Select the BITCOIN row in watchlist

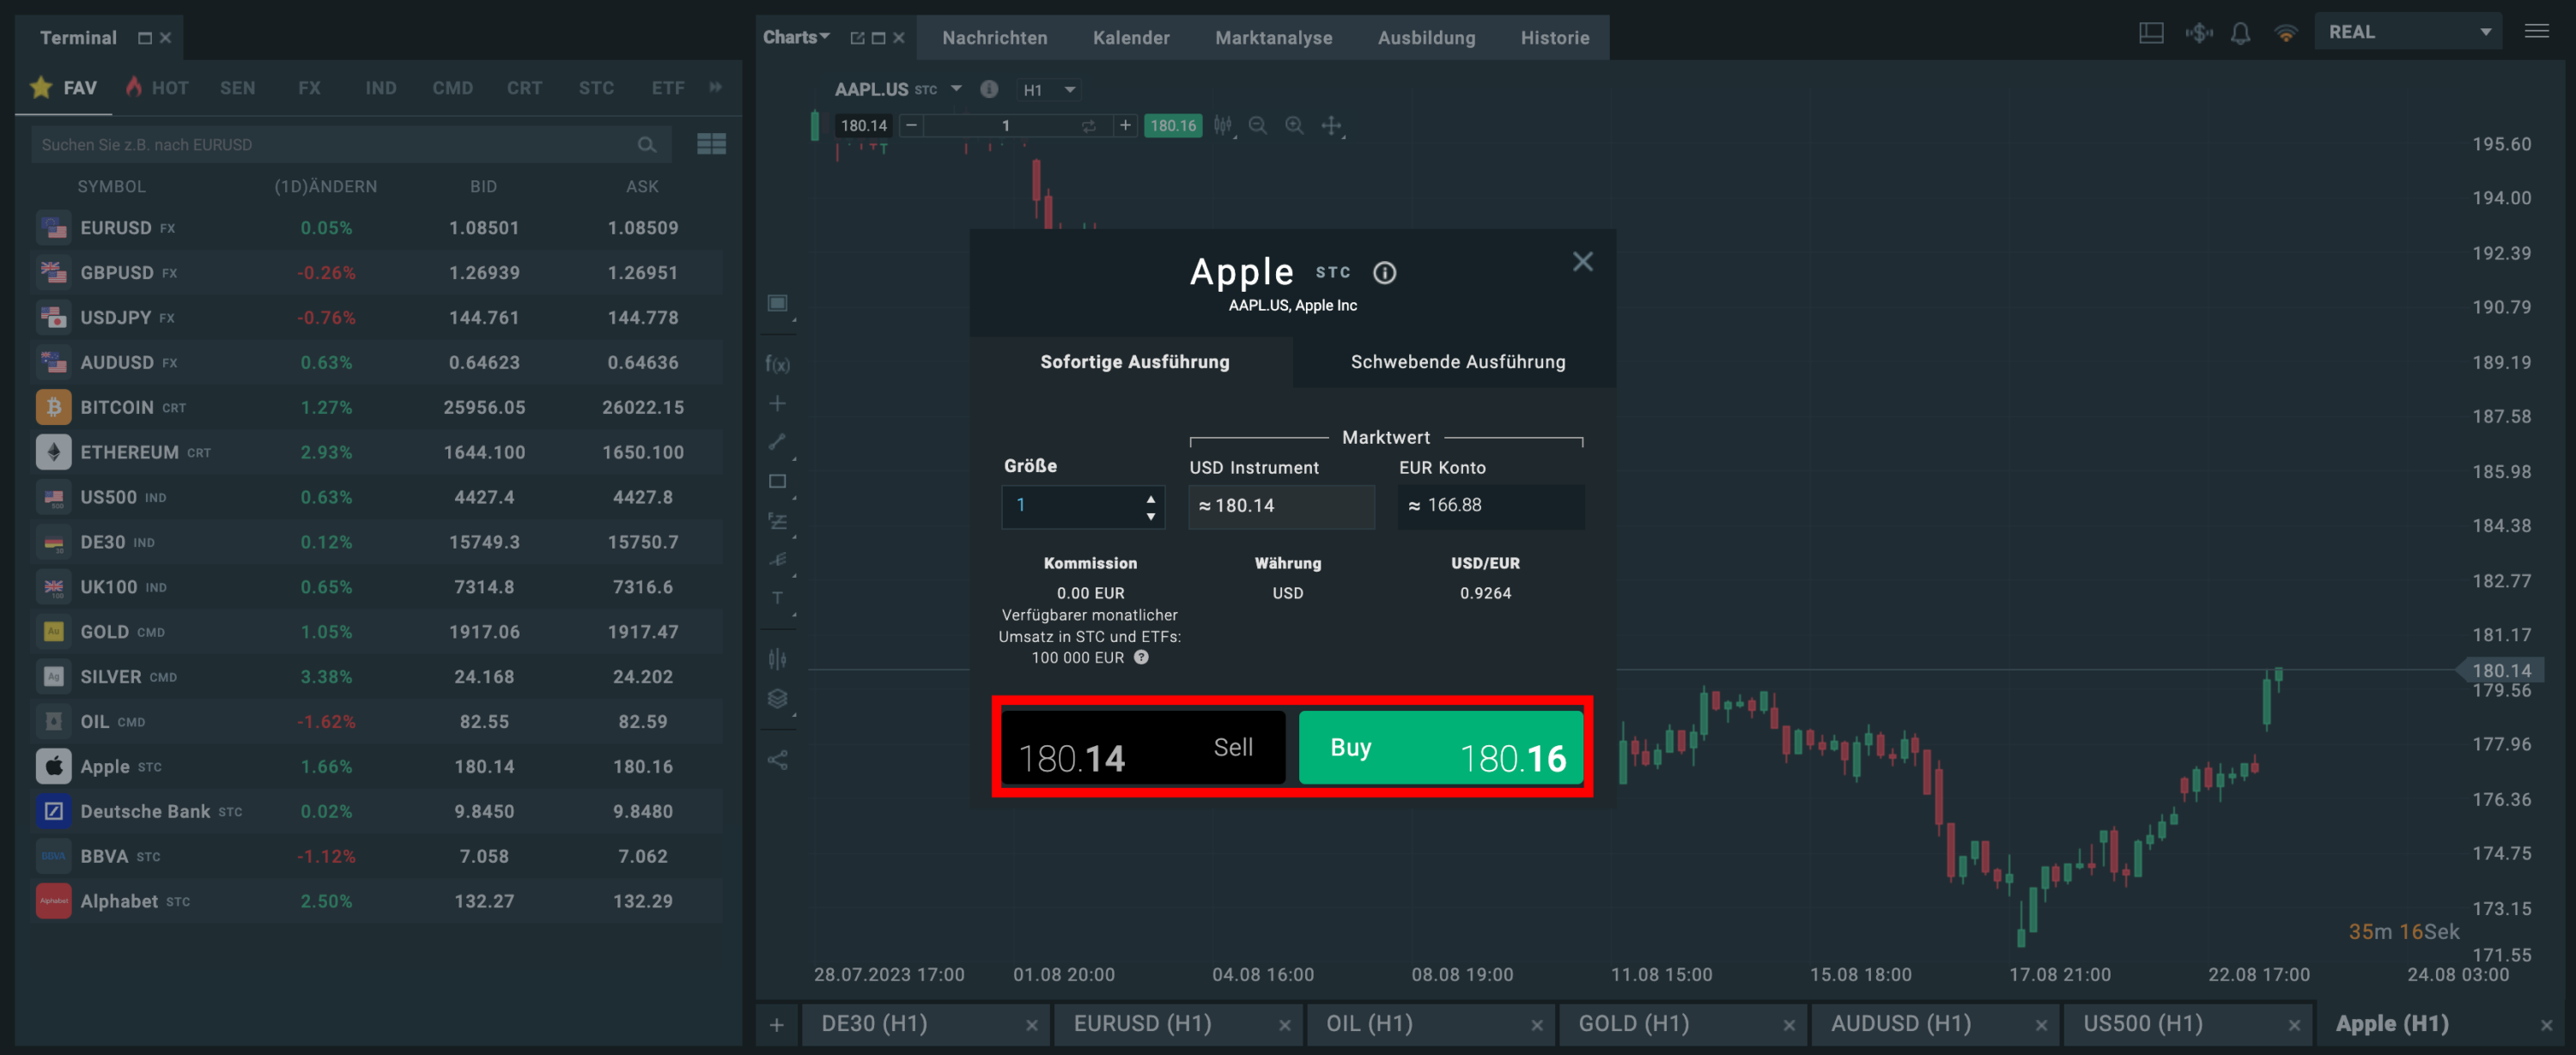pyautogui.click(x=378, y=408)
